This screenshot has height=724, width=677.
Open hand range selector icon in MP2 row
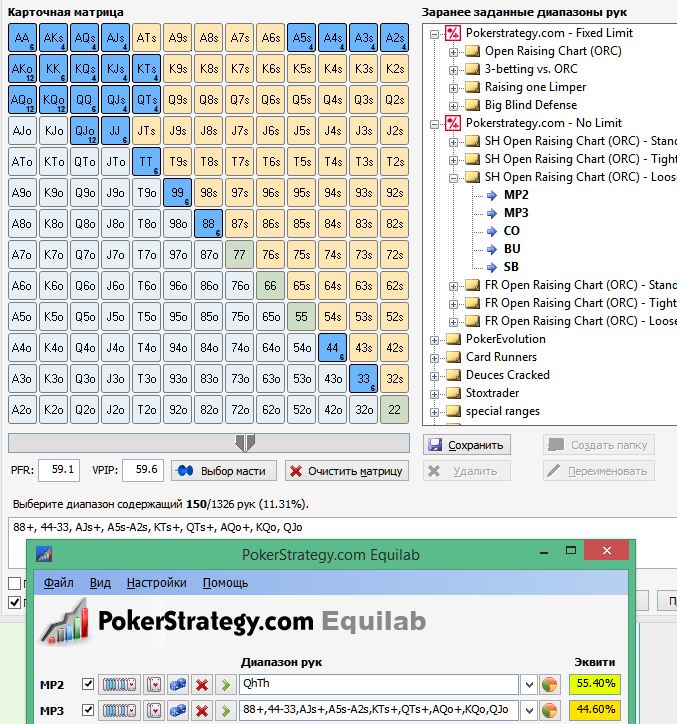point(120,685)
